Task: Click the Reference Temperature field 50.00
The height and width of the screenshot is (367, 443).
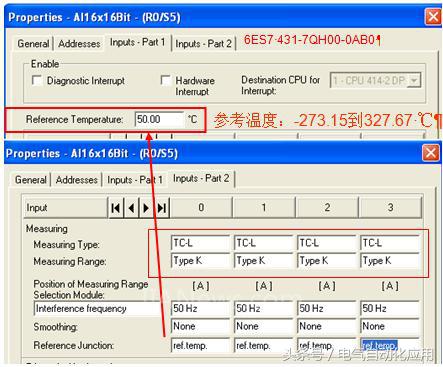Action: [159, 119]
